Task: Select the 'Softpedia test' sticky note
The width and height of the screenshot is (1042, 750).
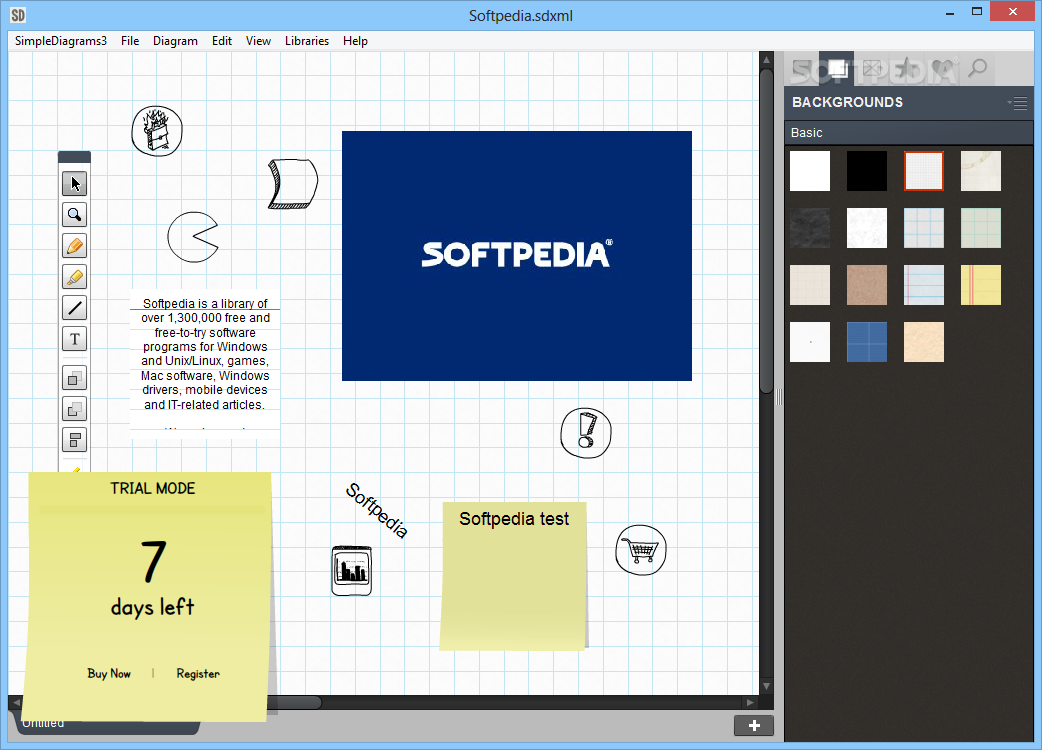Action: (514, 576)
